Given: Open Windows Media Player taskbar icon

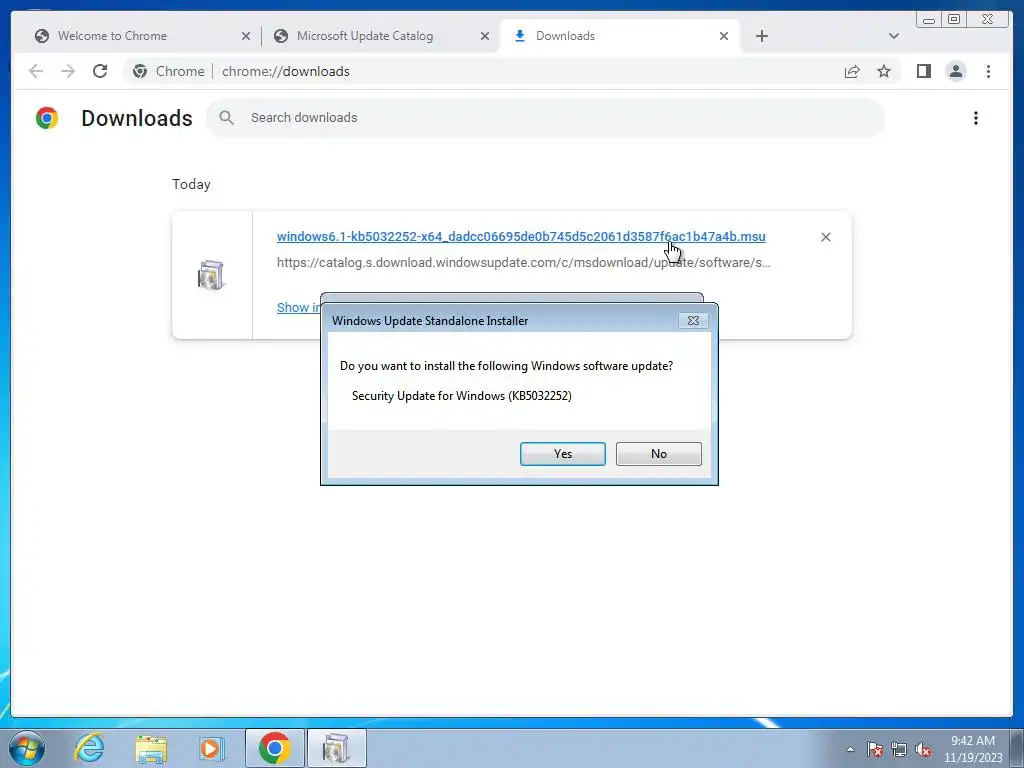Looking at the screenshot, I should point(210,748).
